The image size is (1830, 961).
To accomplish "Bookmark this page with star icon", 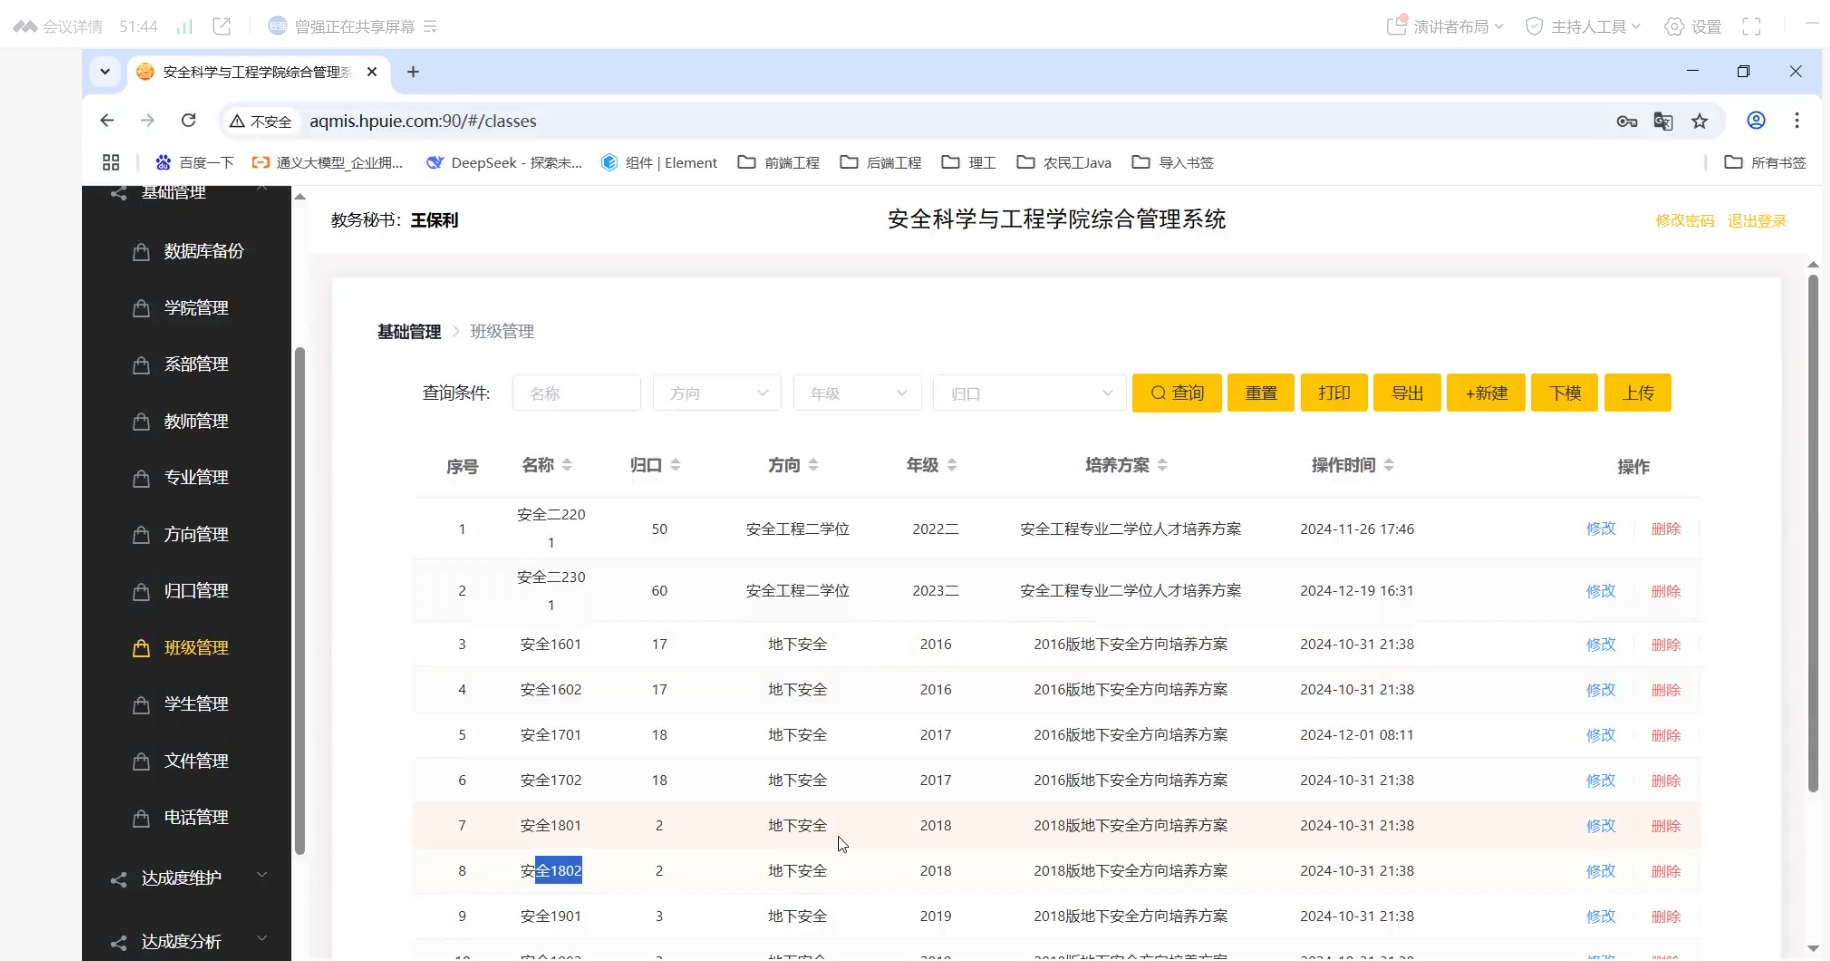I will click(1700, 121).
